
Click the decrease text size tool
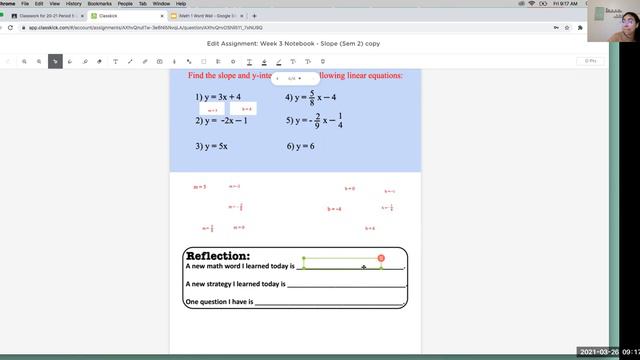click(x=293, y=62)
